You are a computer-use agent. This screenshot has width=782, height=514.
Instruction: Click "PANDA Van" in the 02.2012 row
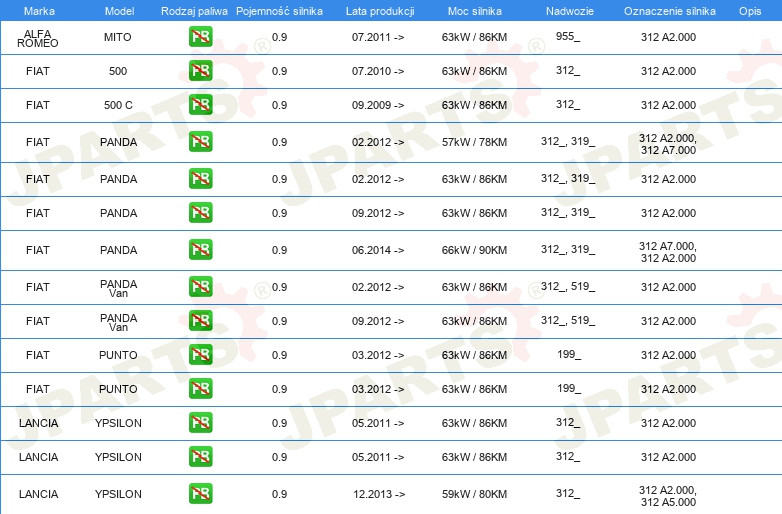click(118, 288)
